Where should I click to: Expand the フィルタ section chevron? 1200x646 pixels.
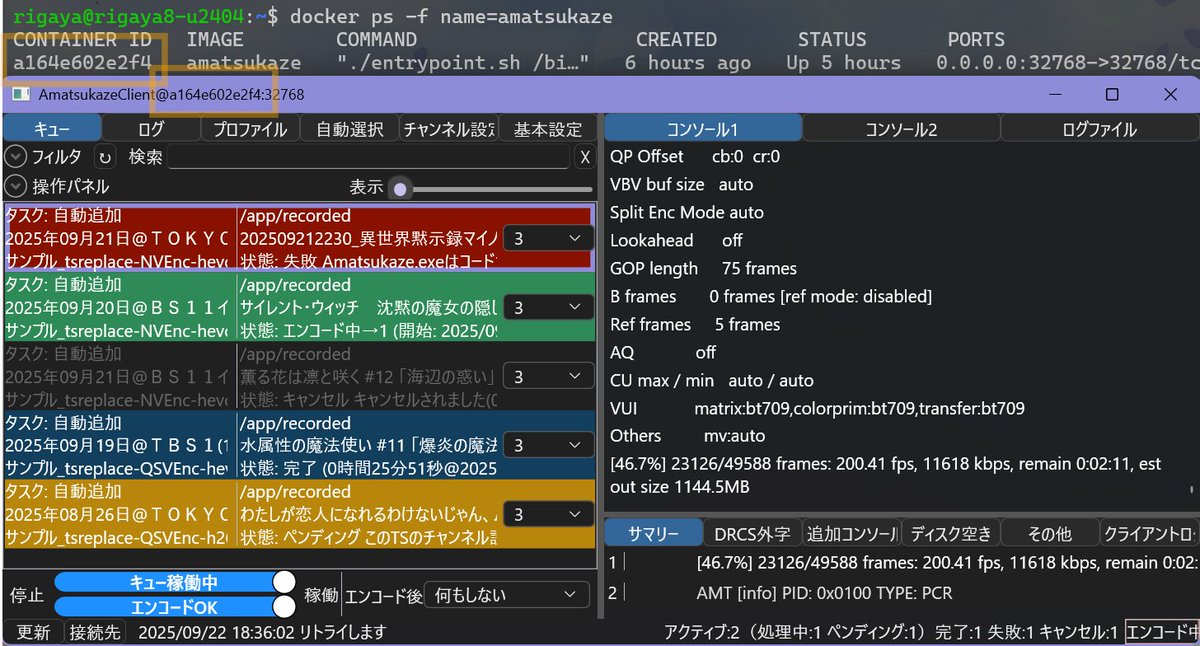click(15, 157)
